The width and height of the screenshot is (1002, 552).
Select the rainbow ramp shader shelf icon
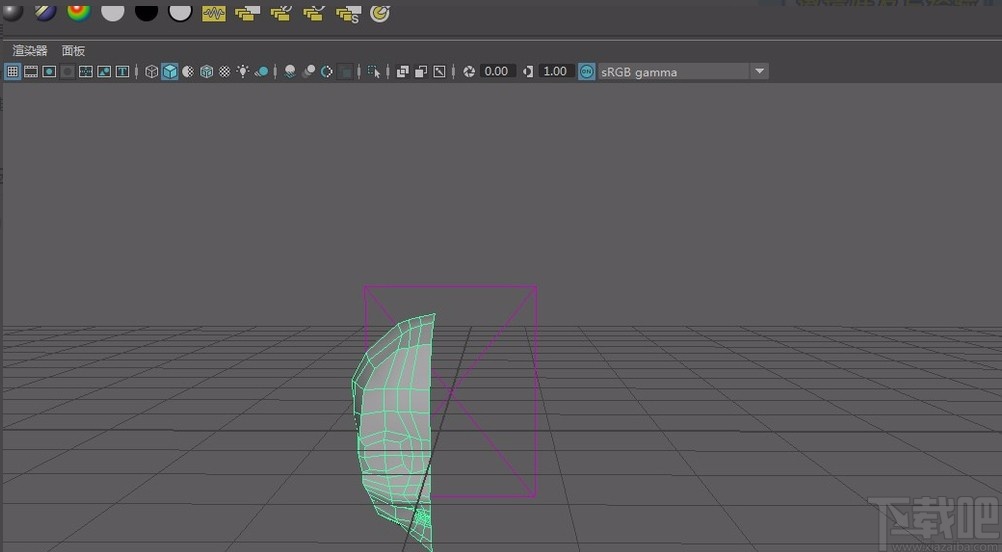(x=78, y=12)
